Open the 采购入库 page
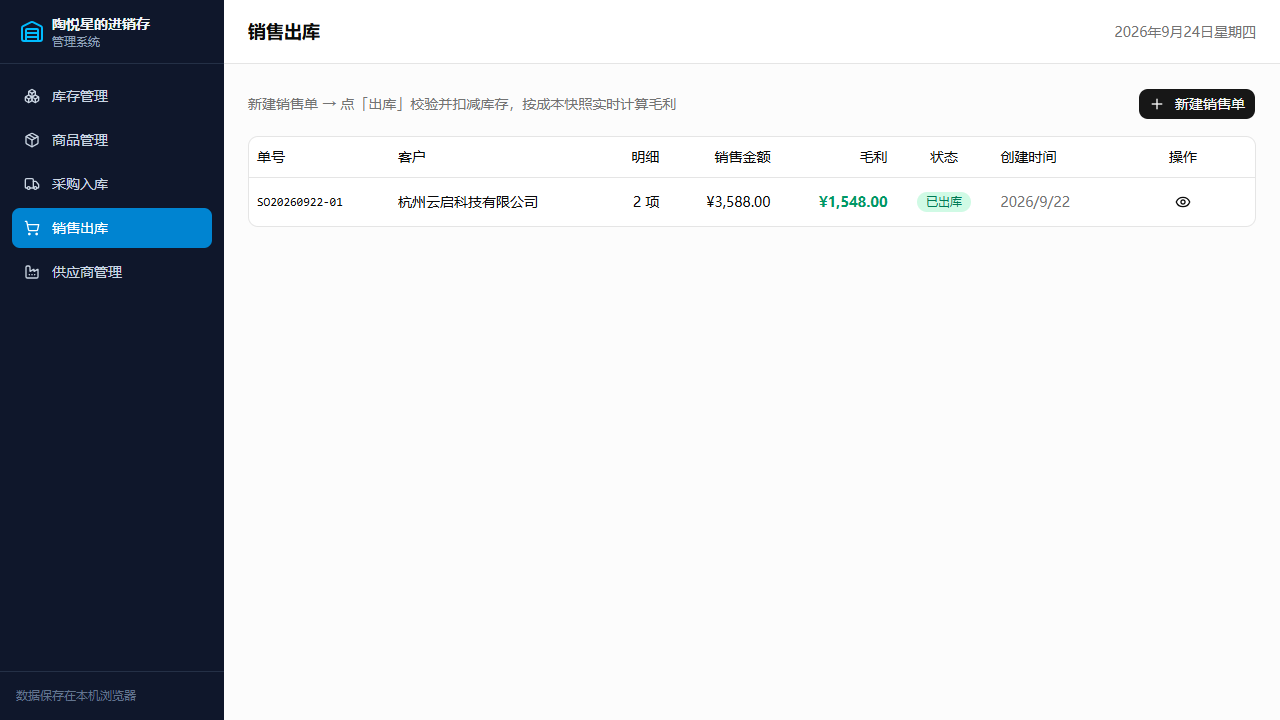Screen dimensions: 1280x720 point(112,184)
